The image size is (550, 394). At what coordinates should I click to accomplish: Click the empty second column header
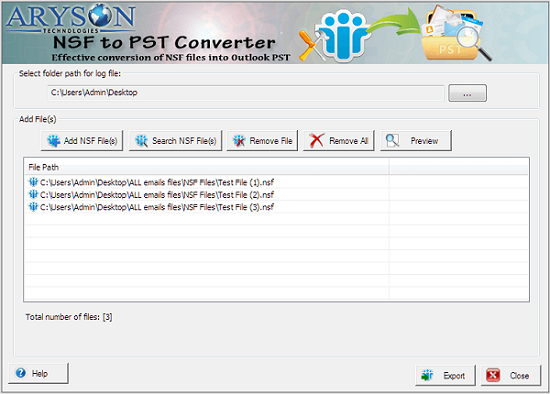458,167
